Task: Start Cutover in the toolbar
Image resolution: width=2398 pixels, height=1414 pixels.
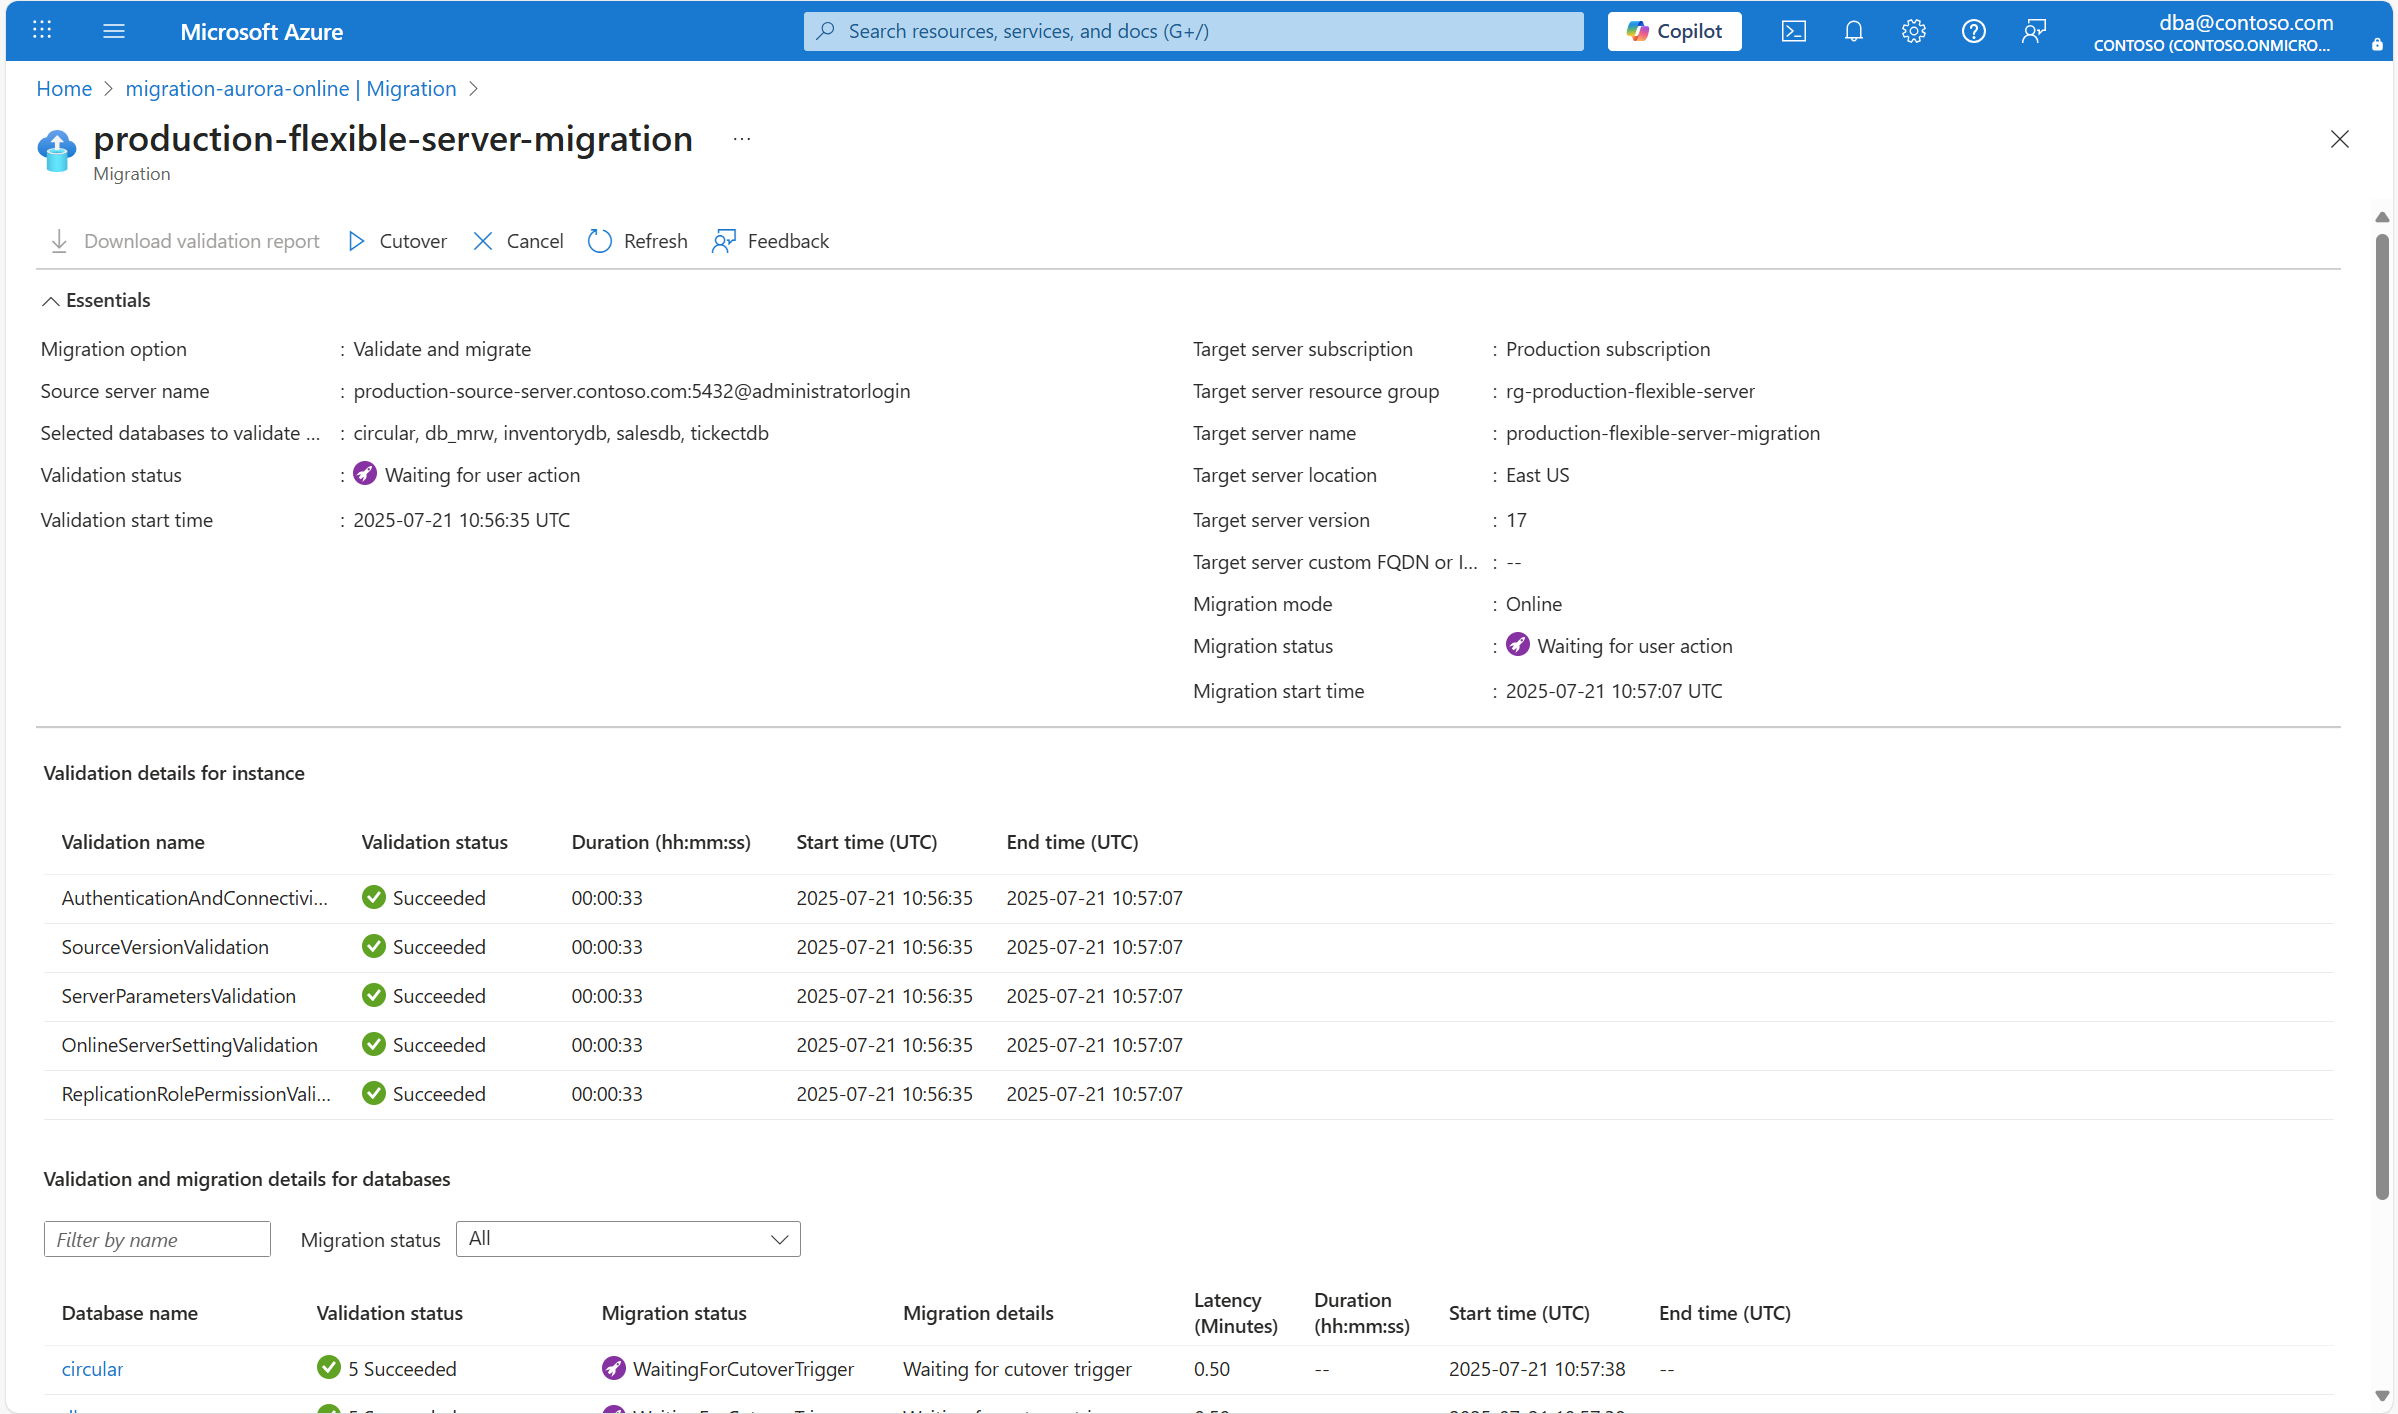Action: (x=397, y=241)
